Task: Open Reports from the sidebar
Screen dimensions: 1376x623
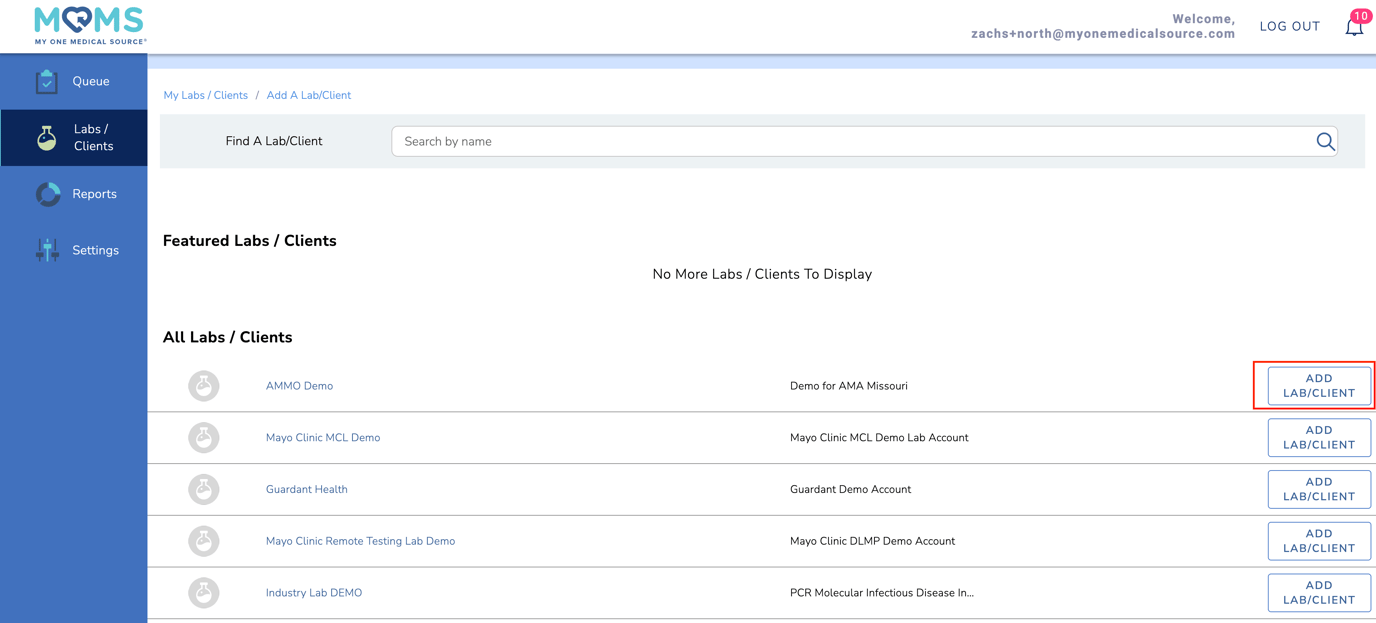Action: click(74, 194)
